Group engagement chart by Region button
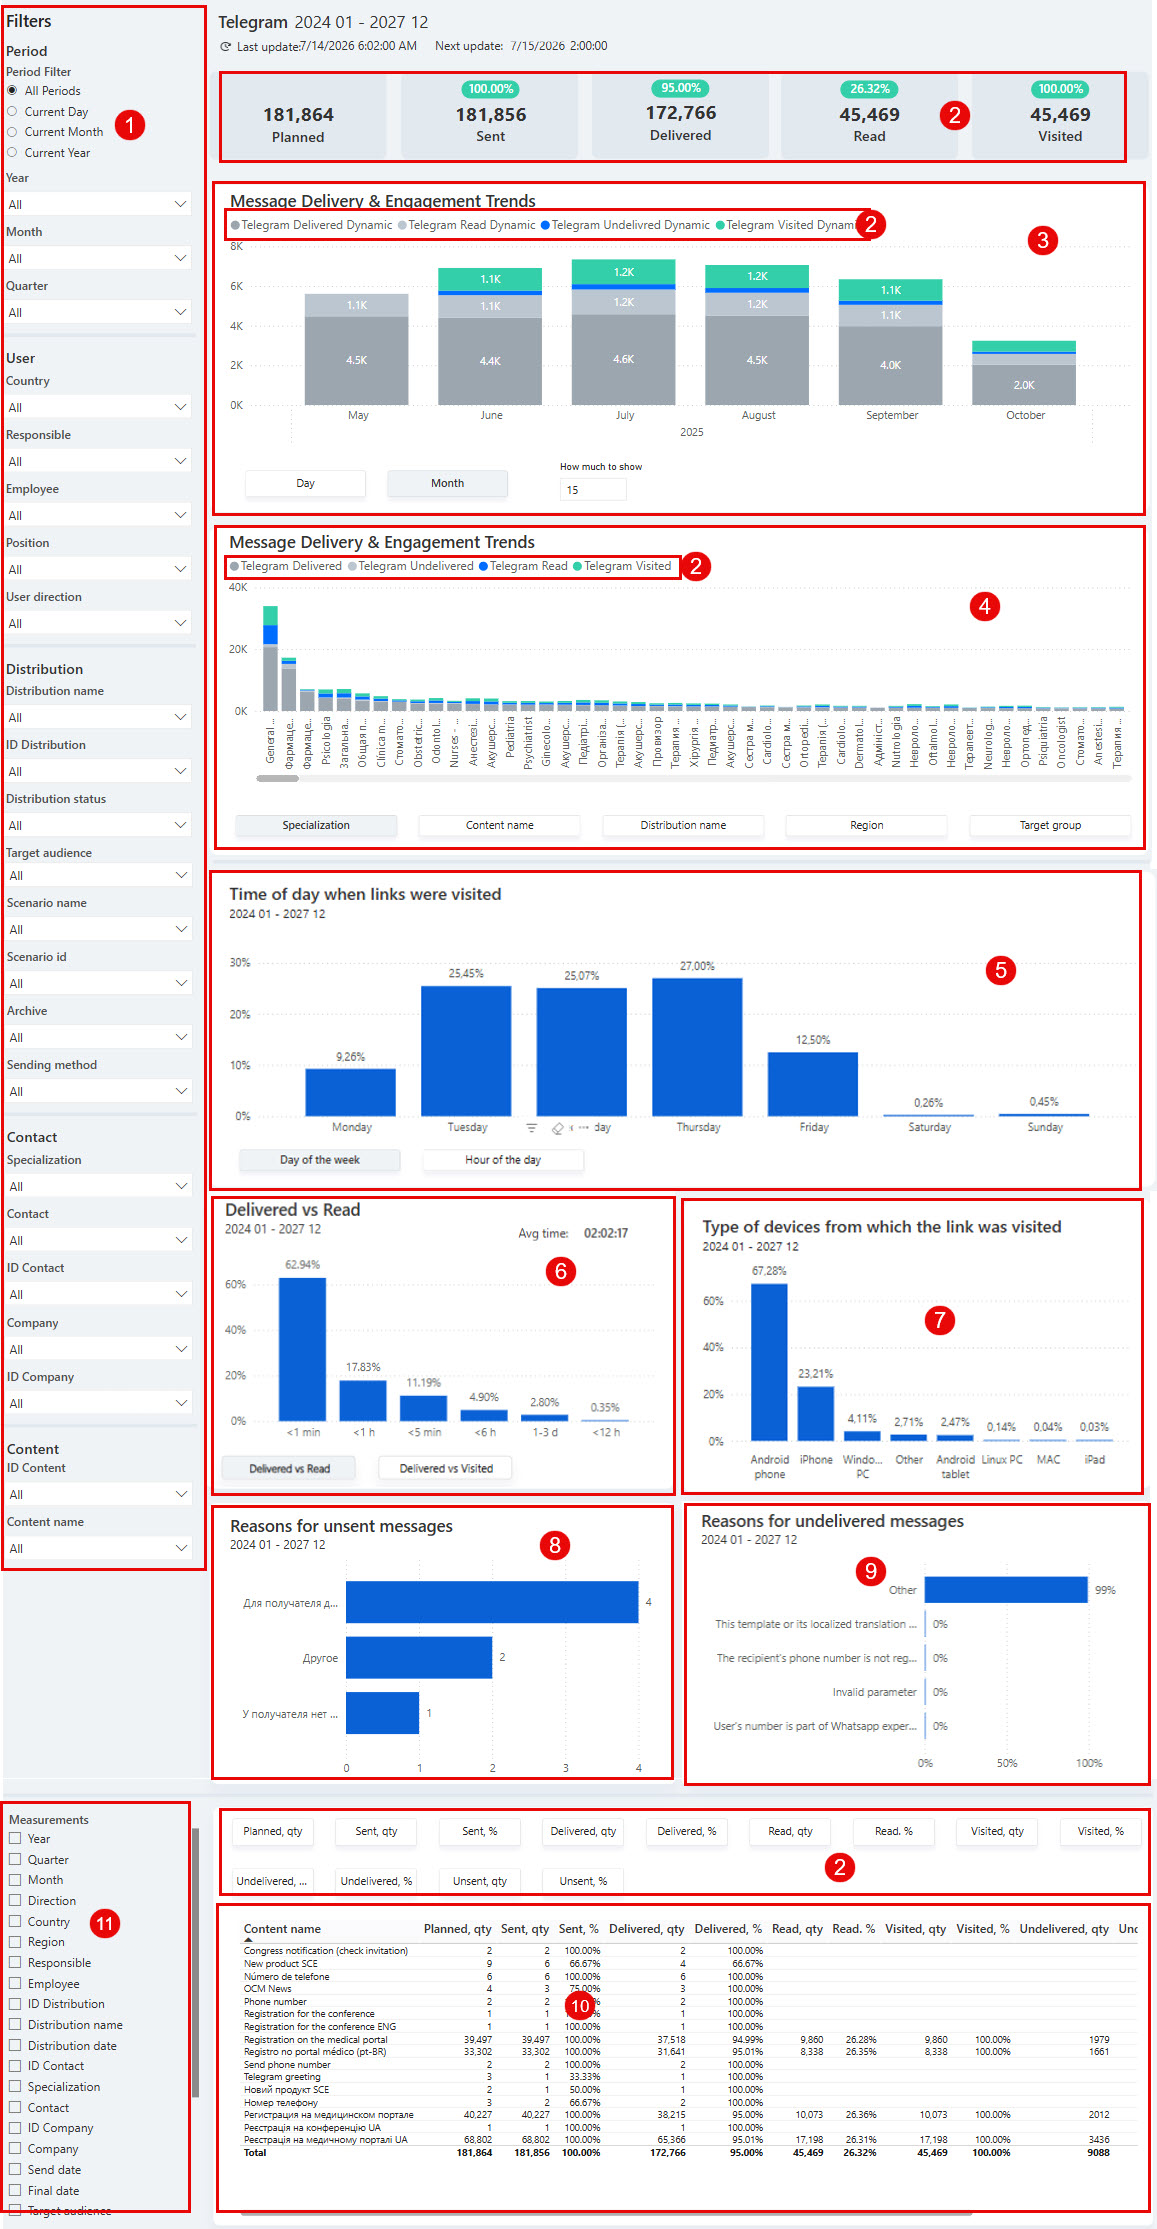This screenshot has width=1157, height=2229. pyautogui.click(x=866, y=825)
